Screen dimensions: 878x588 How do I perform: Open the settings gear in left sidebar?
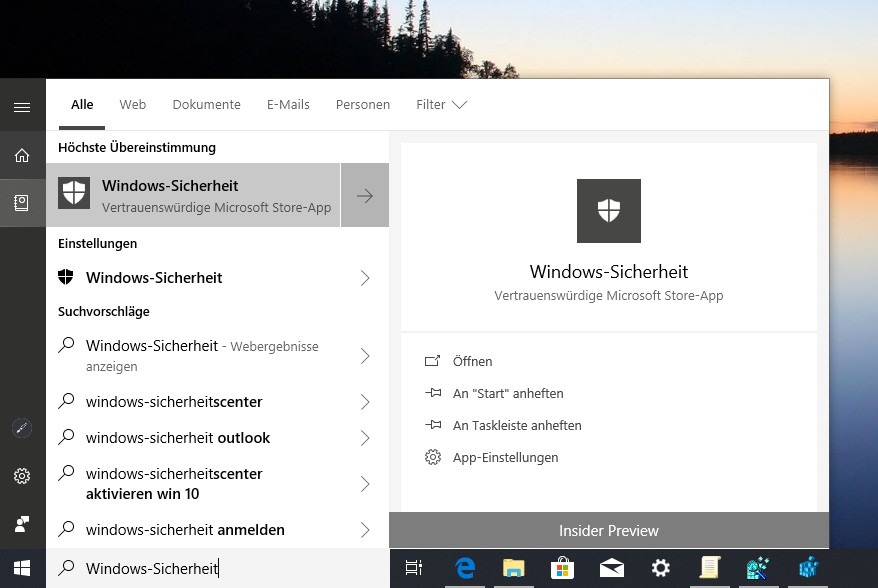click(22, 476)
